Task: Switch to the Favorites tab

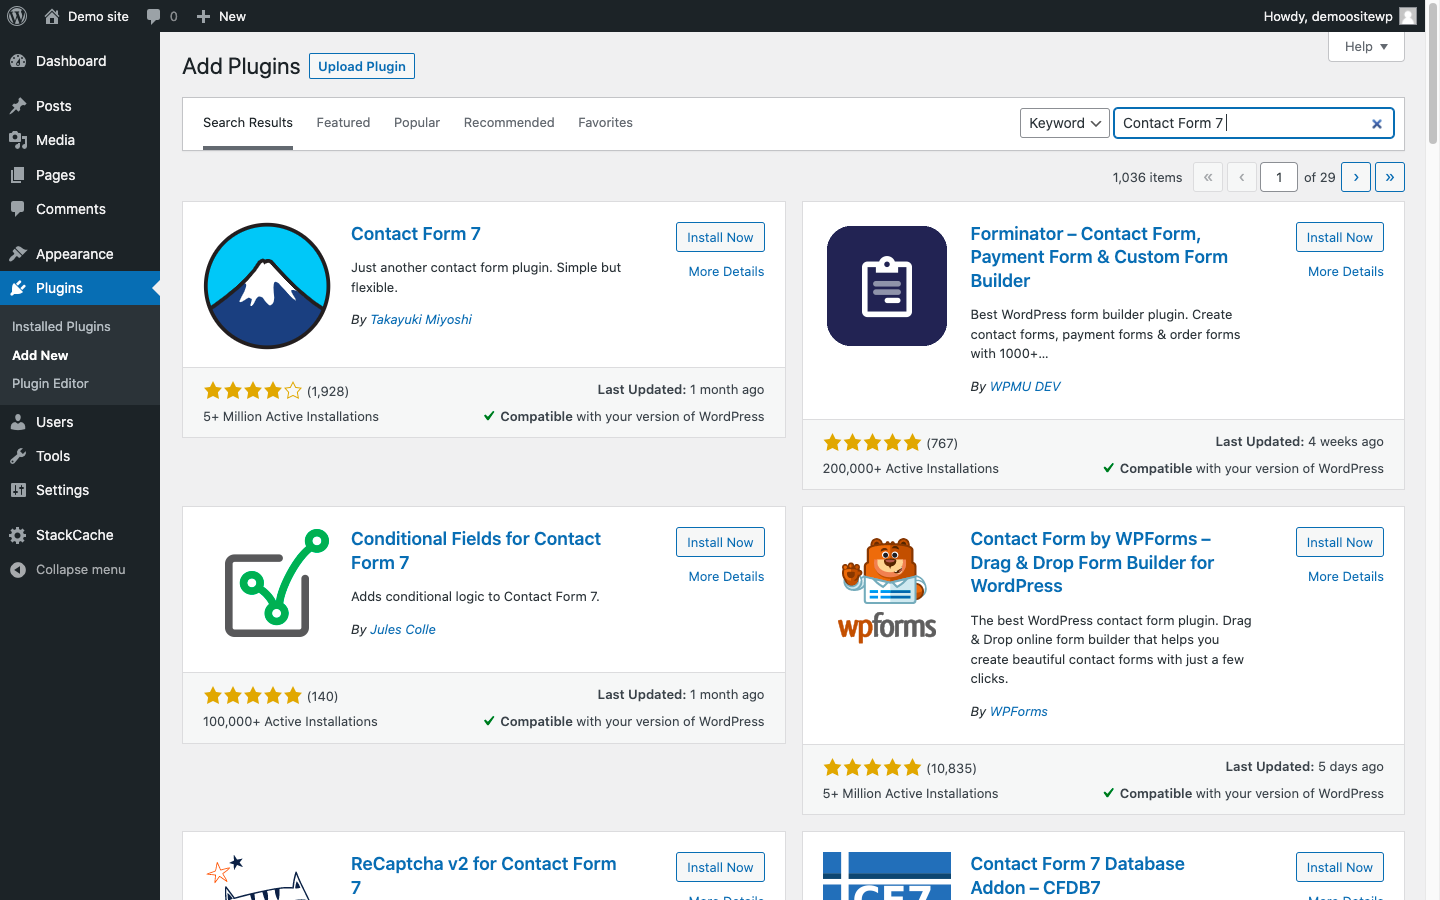Action: [x=605, y=122]
